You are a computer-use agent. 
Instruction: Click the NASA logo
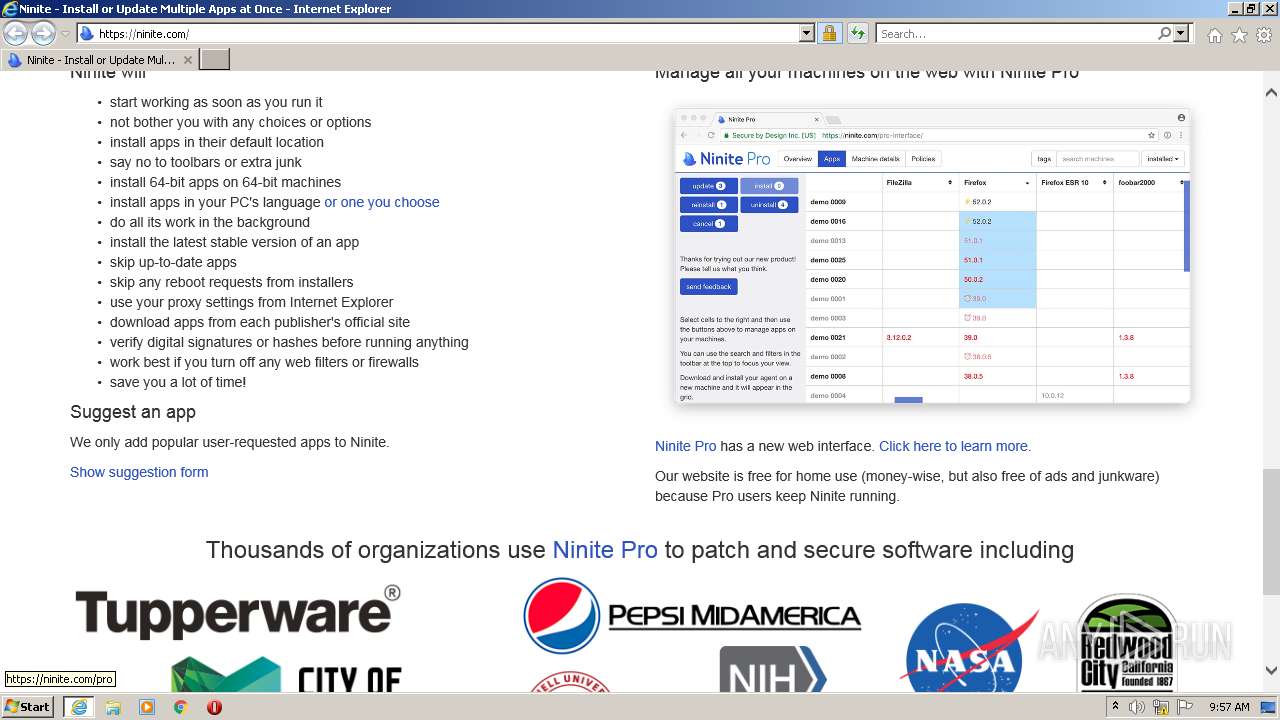972,648
